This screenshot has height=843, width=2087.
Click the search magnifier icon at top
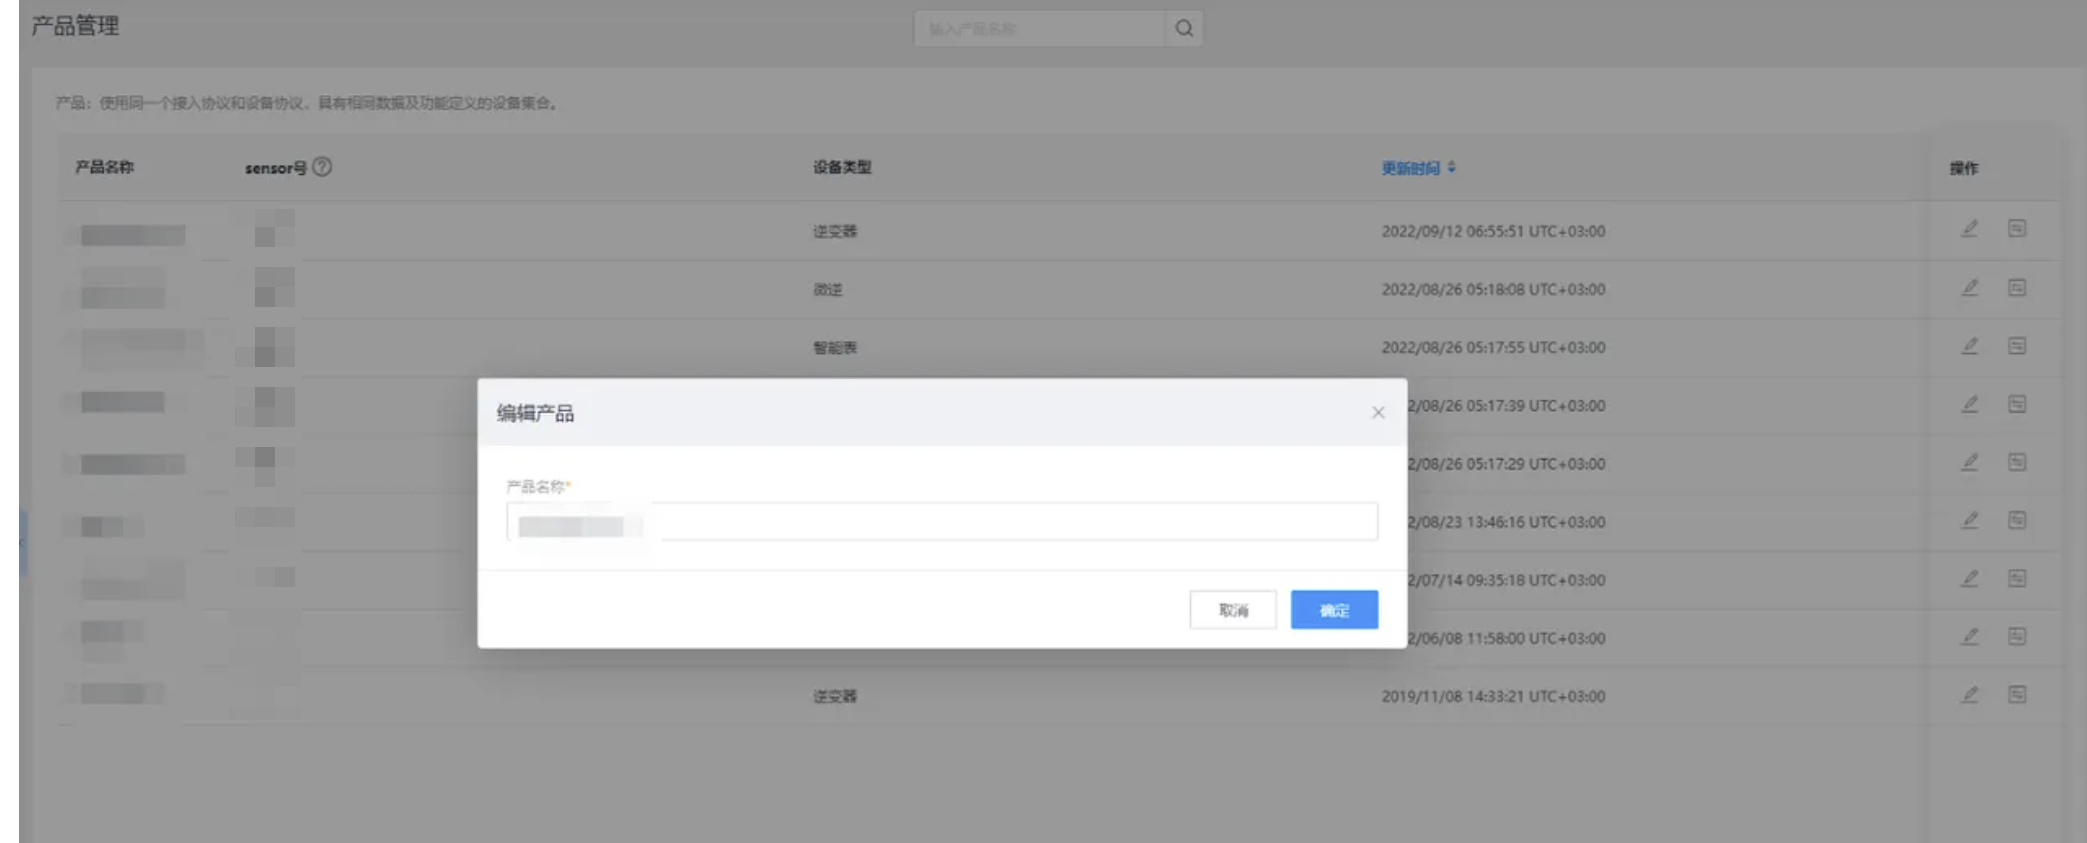[1184, 28]
